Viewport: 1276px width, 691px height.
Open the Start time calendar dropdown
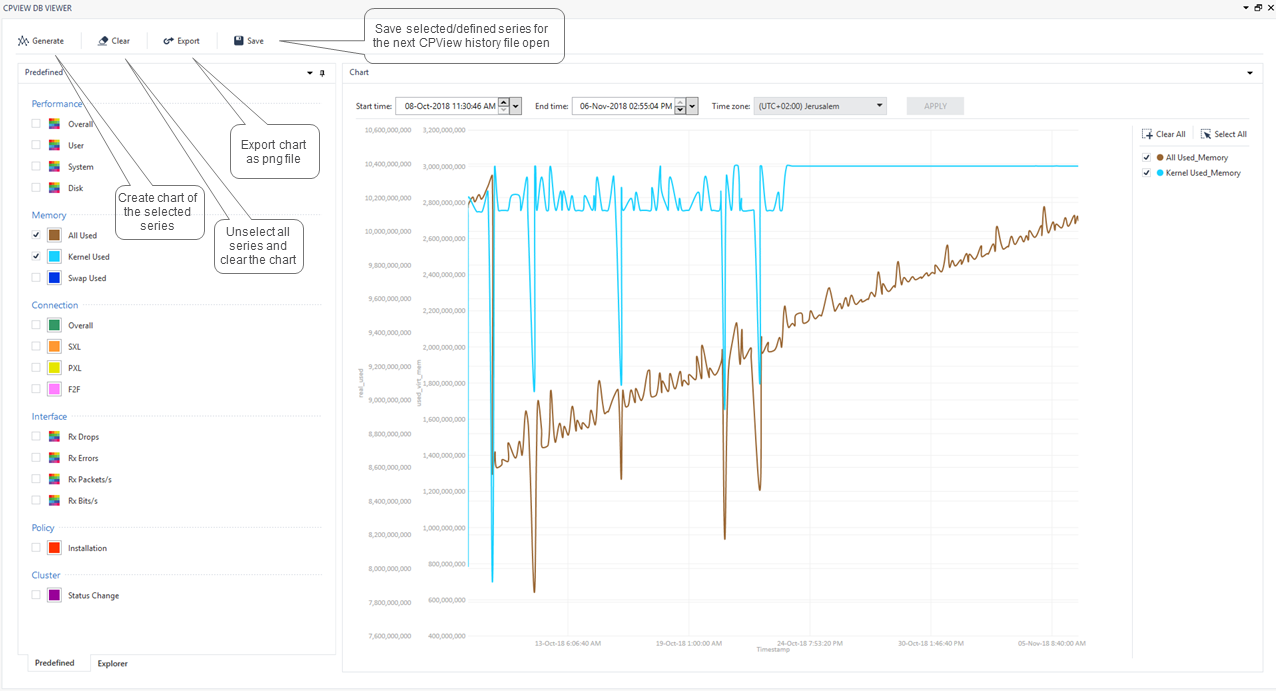point(517,105)
